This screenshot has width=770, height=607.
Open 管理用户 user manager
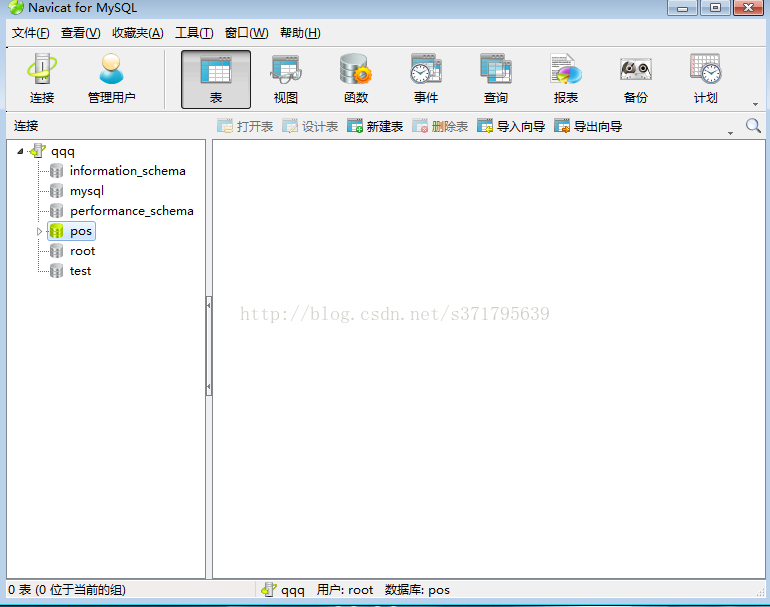click(111, 79)
